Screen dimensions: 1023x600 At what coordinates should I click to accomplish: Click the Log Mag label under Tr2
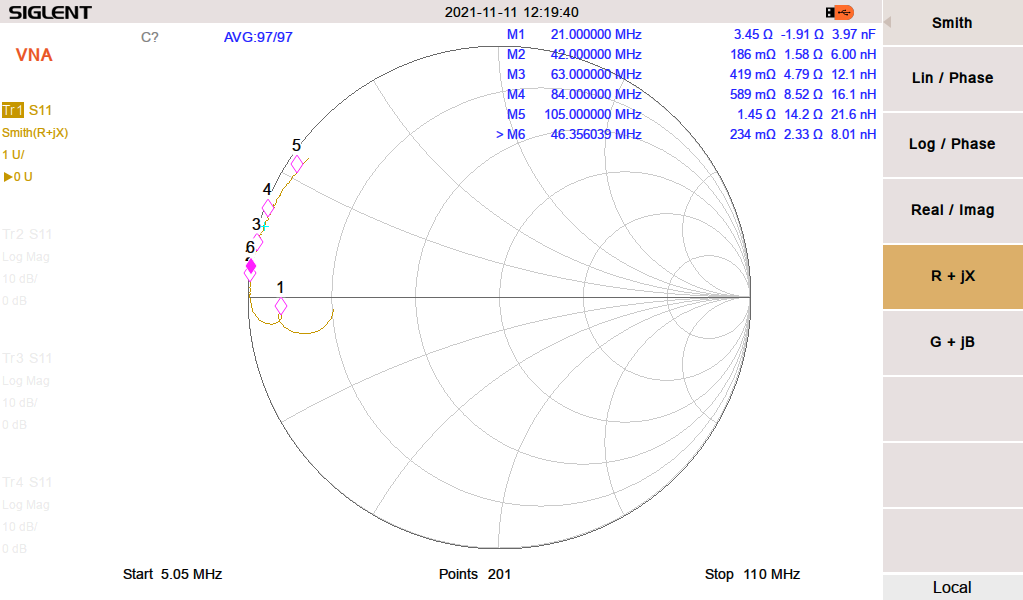(x=26, y=256)
